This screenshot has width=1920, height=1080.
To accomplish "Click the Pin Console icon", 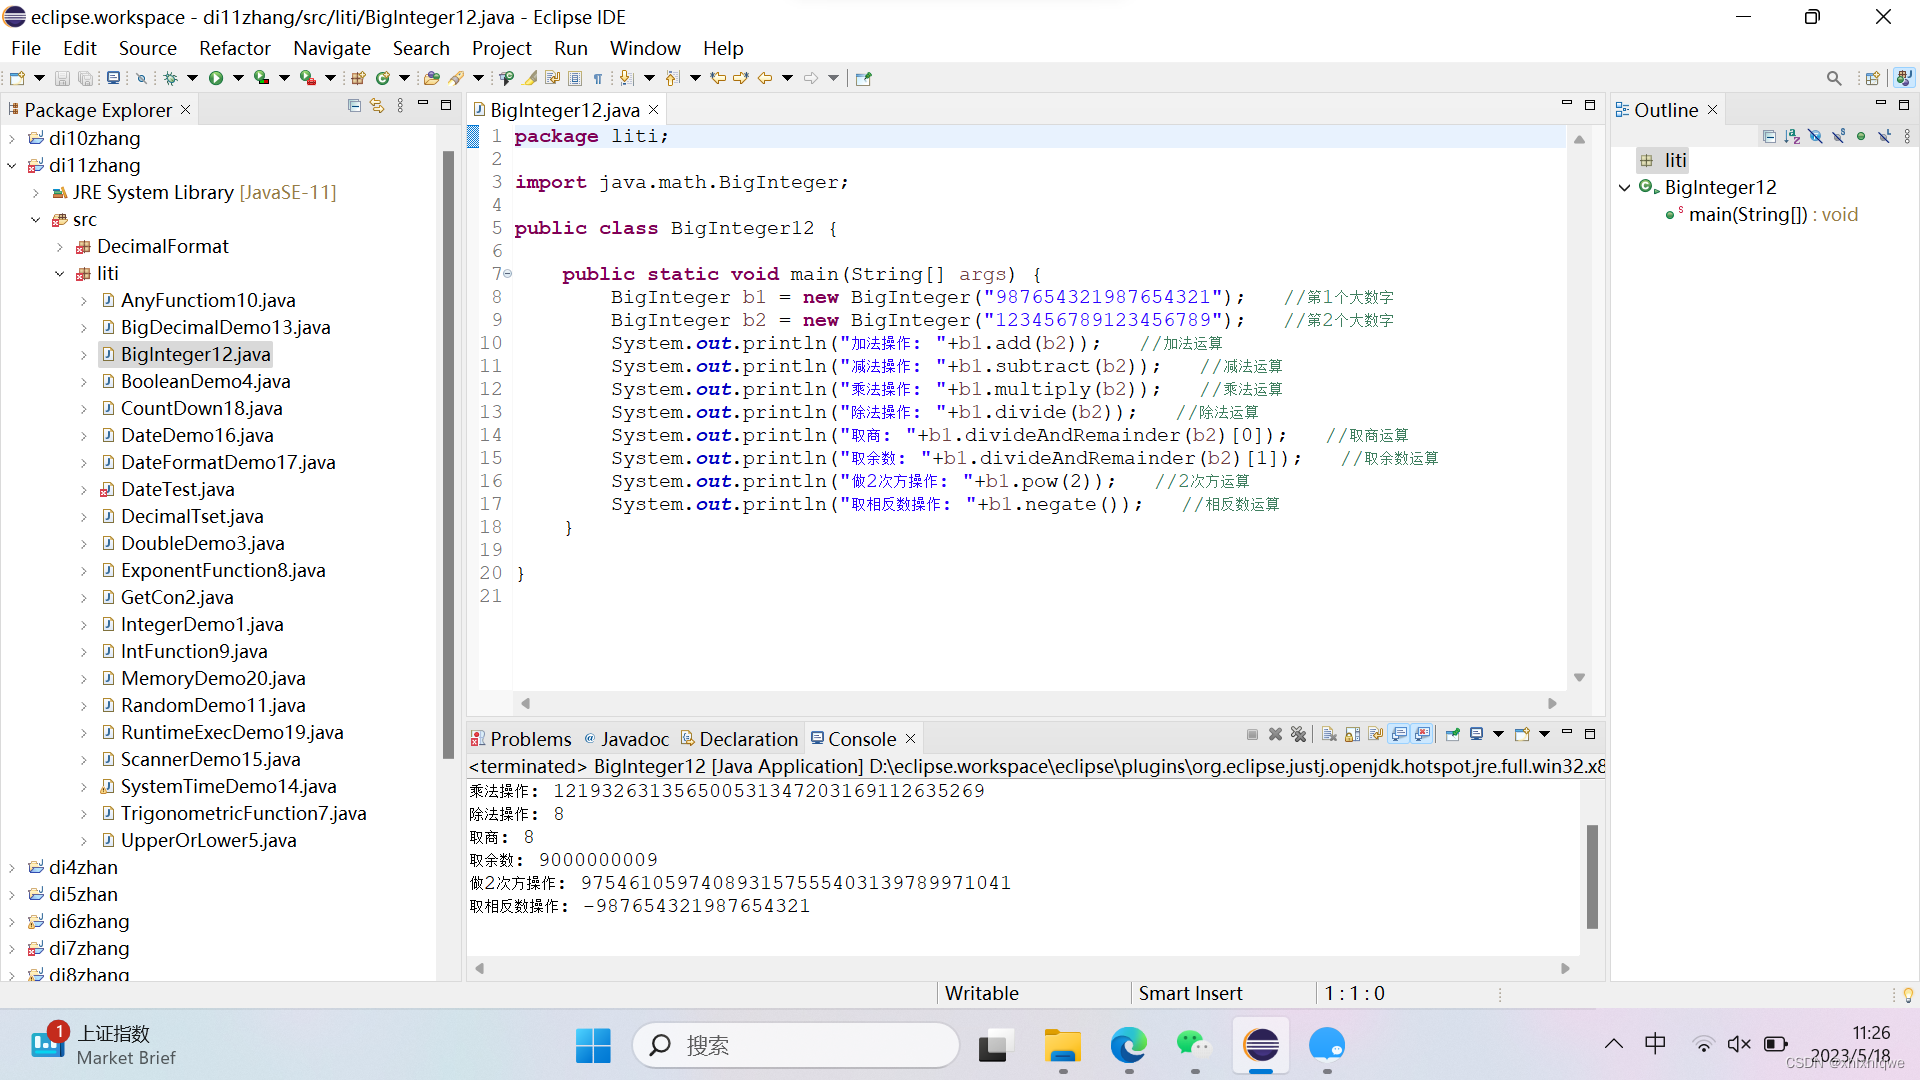I will [1452, 735].
